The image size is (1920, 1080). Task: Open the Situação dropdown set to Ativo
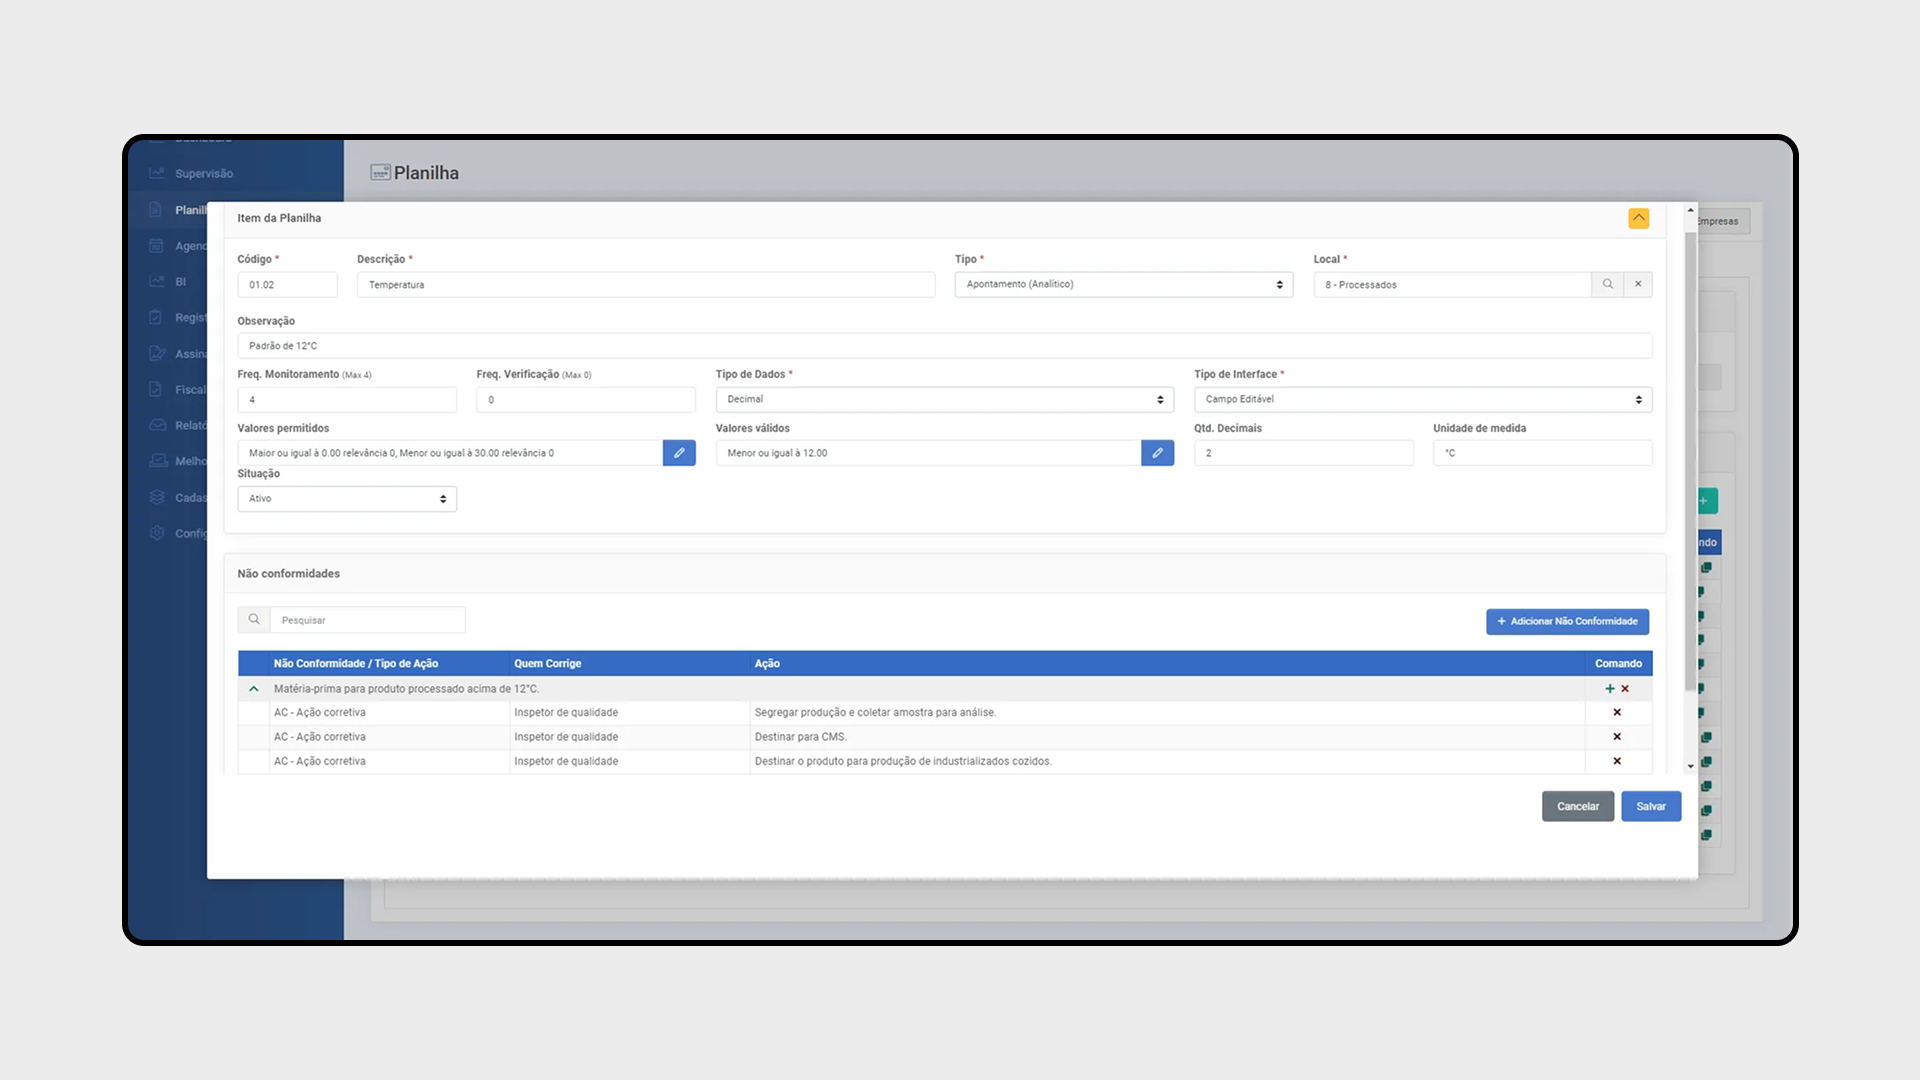347,499
